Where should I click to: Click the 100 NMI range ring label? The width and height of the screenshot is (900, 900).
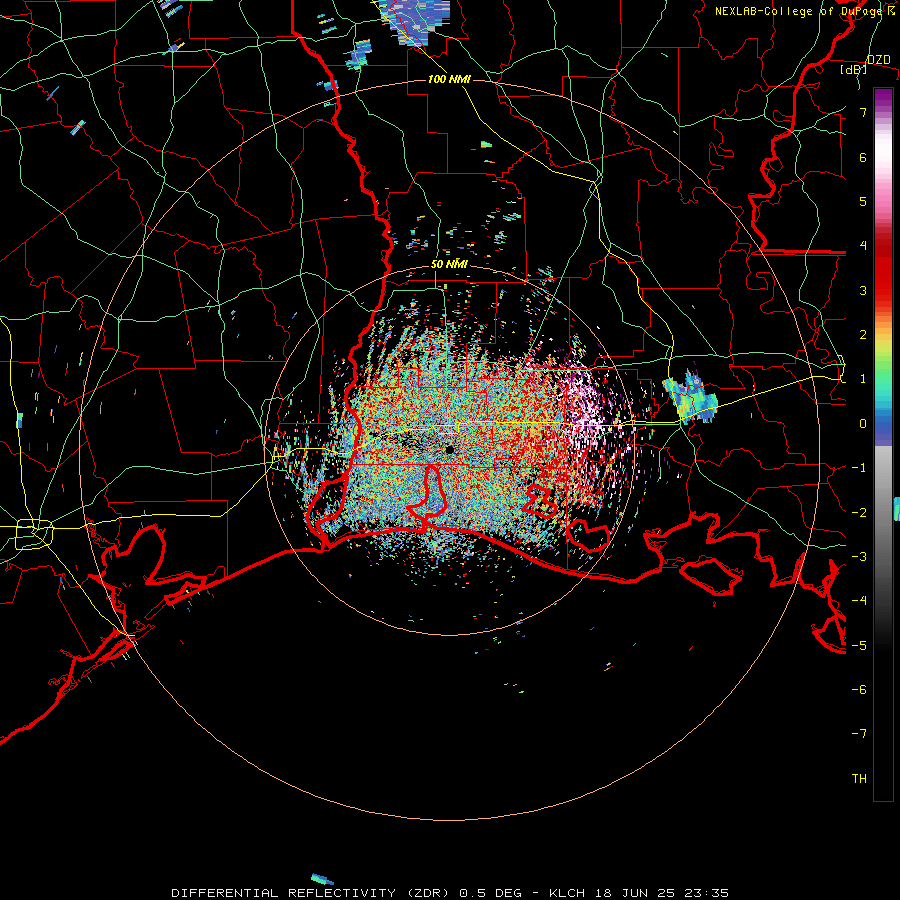click(449, 79)
